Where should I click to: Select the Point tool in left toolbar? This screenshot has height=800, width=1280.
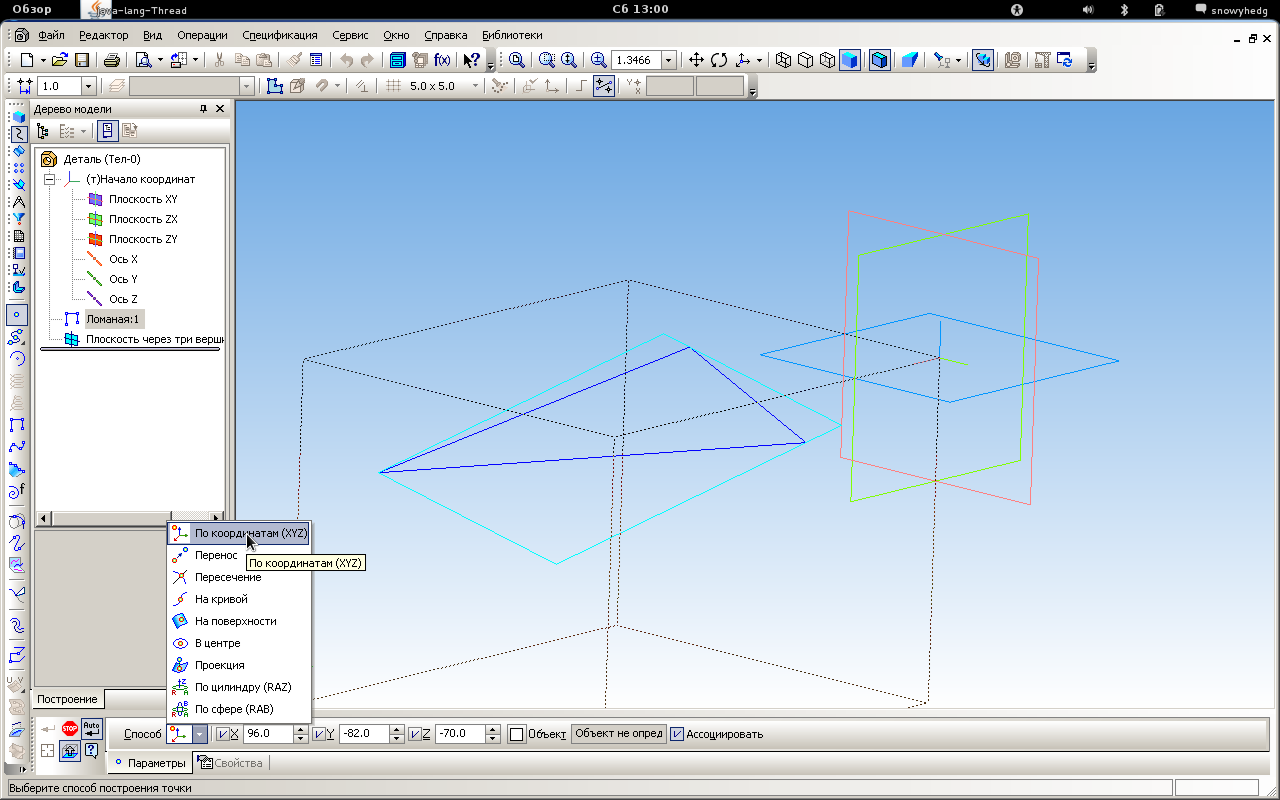point(17,315)
